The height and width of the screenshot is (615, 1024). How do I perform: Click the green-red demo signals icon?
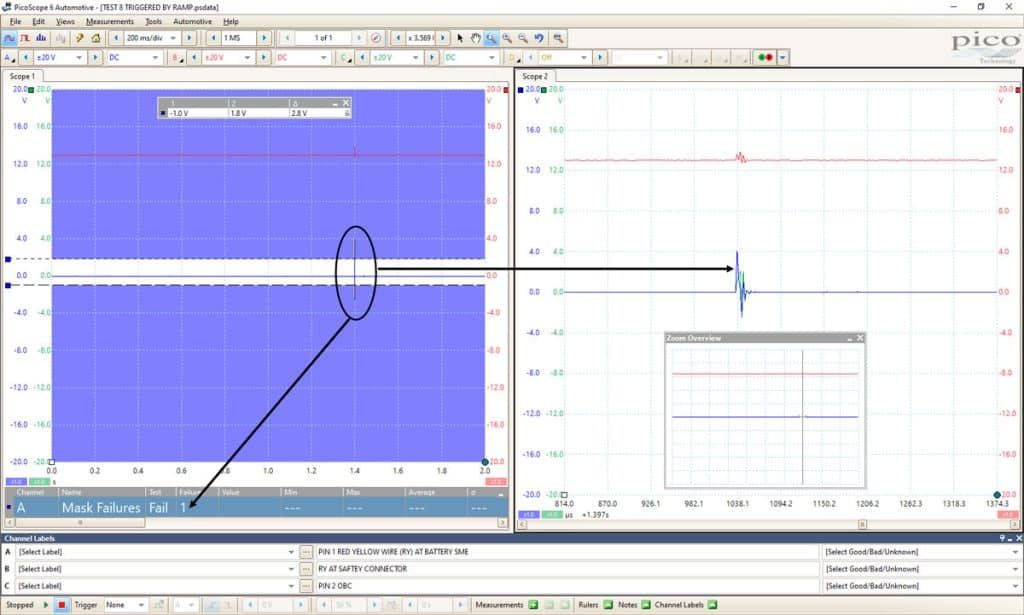pyautogui.click(x=765, y=57)
